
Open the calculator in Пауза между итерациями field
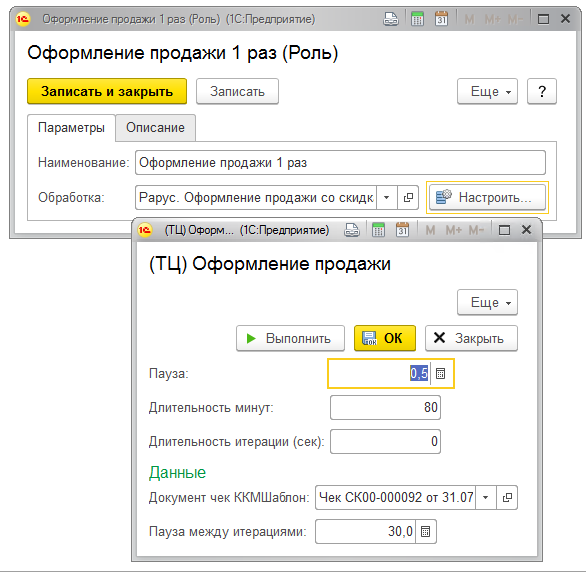coord(425,531)
